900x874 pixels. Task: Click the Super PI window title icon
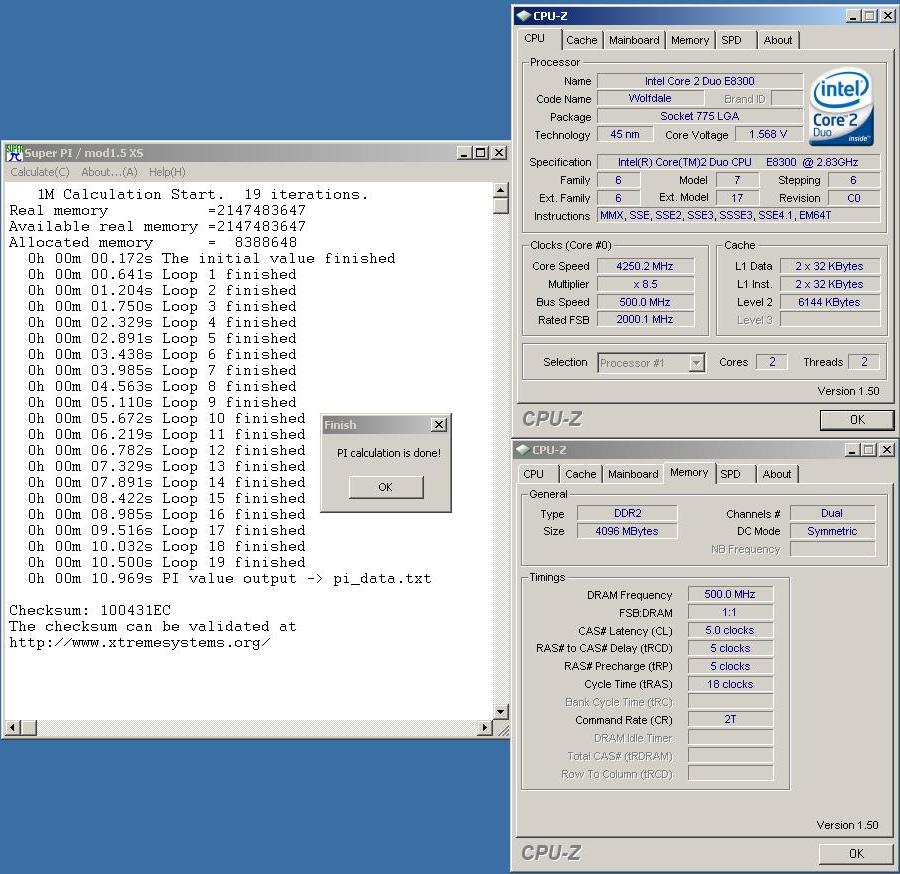point(14,153)
